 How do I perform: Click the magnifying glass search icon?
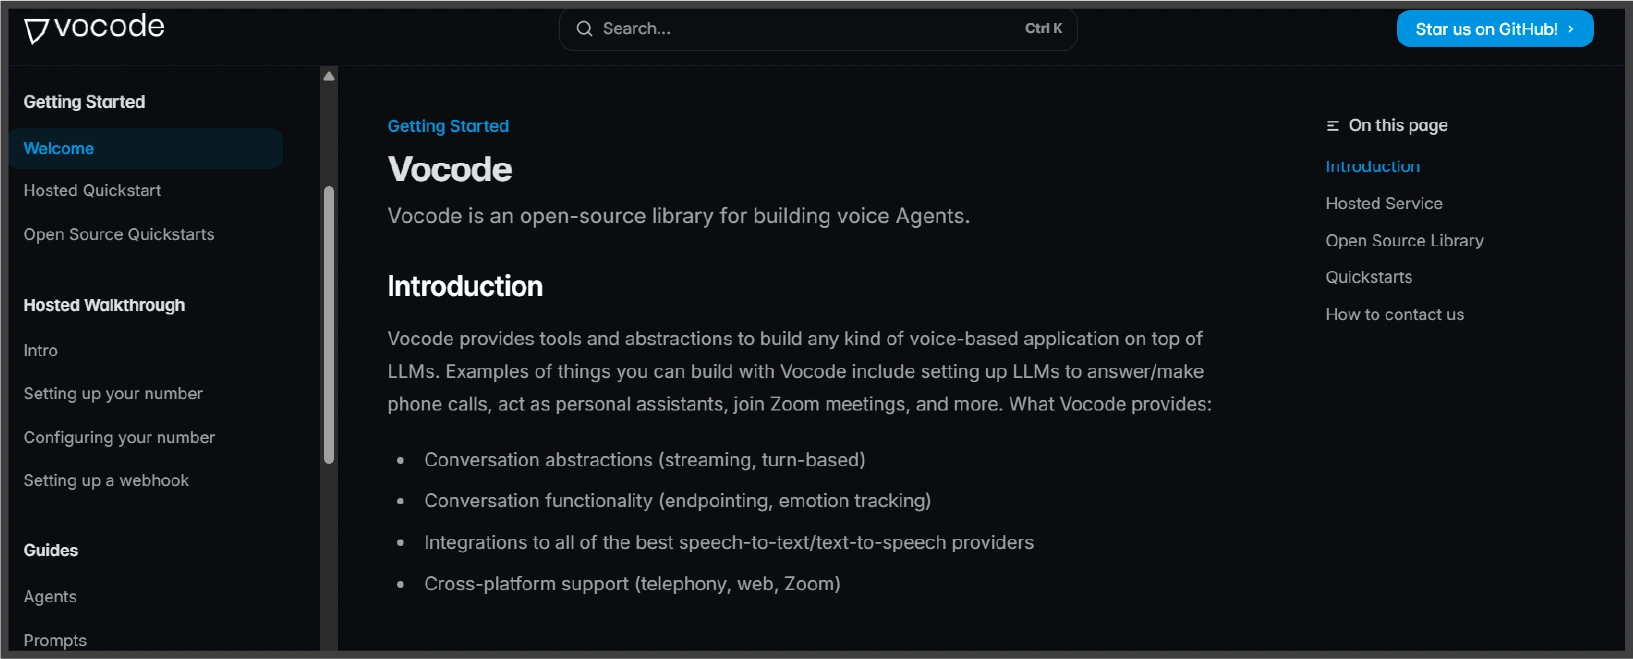coord(584,29)
